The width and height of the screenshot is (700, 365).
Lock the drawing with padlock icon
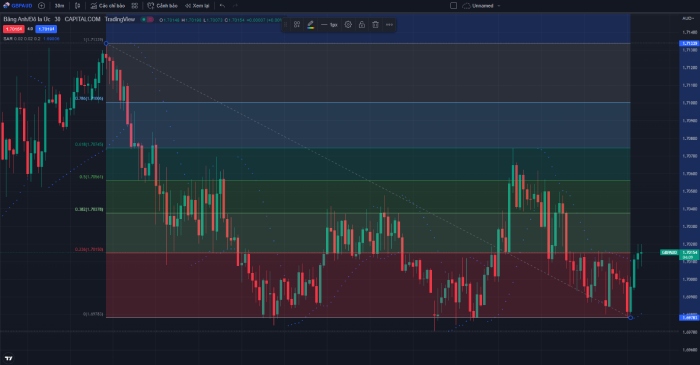click(x=362, y=25)
